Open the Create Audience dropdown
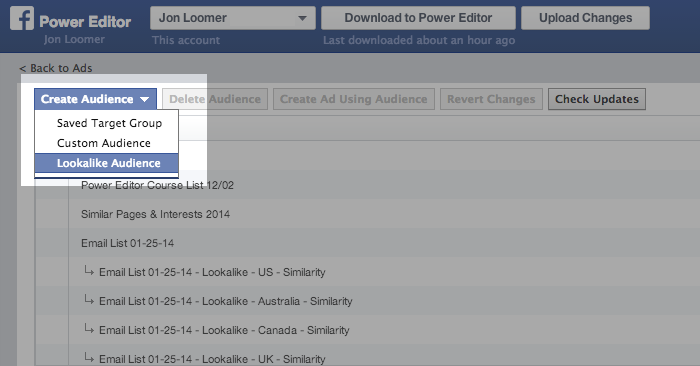700x366 pixels. [x=96, y=99]
